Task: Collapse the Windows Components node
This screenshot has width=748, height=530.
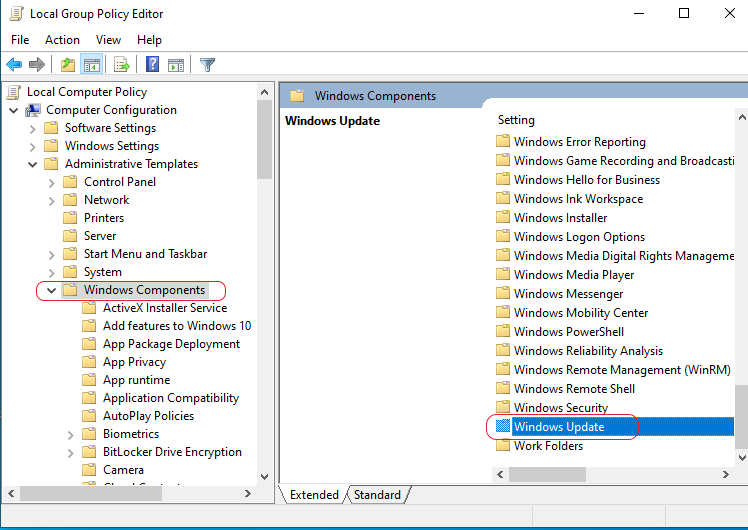Action: (x=52, y=291)
